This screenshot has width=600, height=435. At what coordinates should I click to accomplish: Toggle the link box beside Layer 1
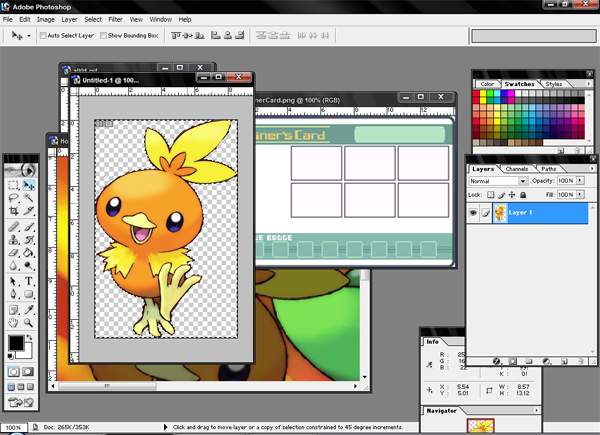(x=486, y=213)
